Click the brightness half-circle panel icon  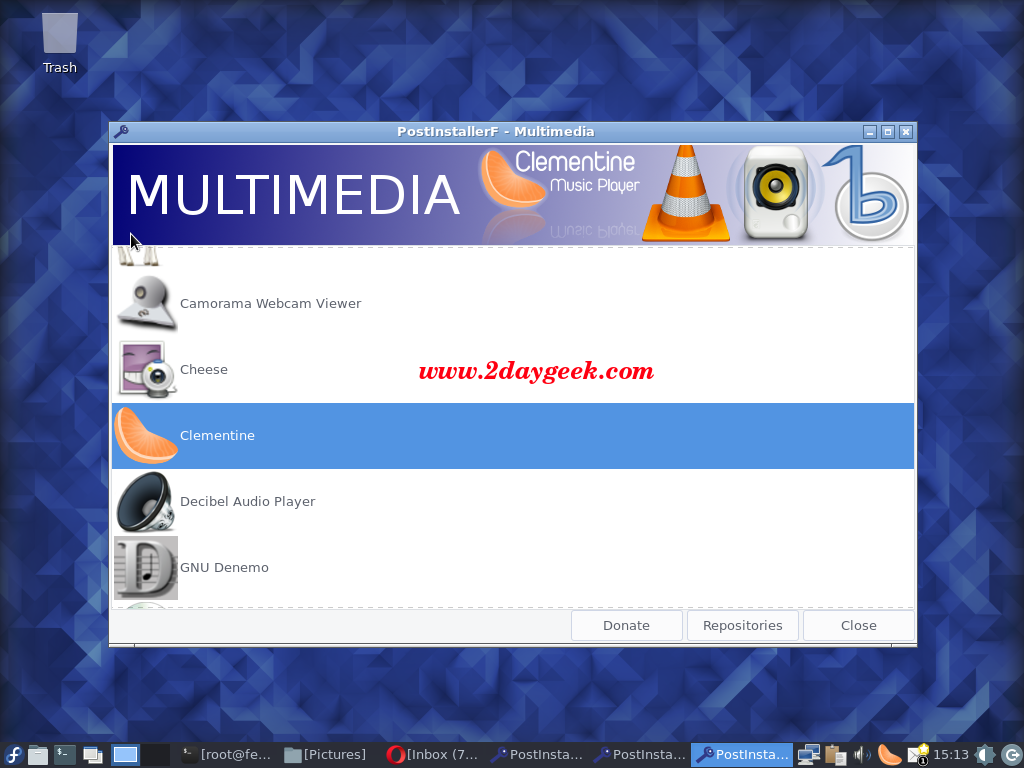click(x=984, y=755)
